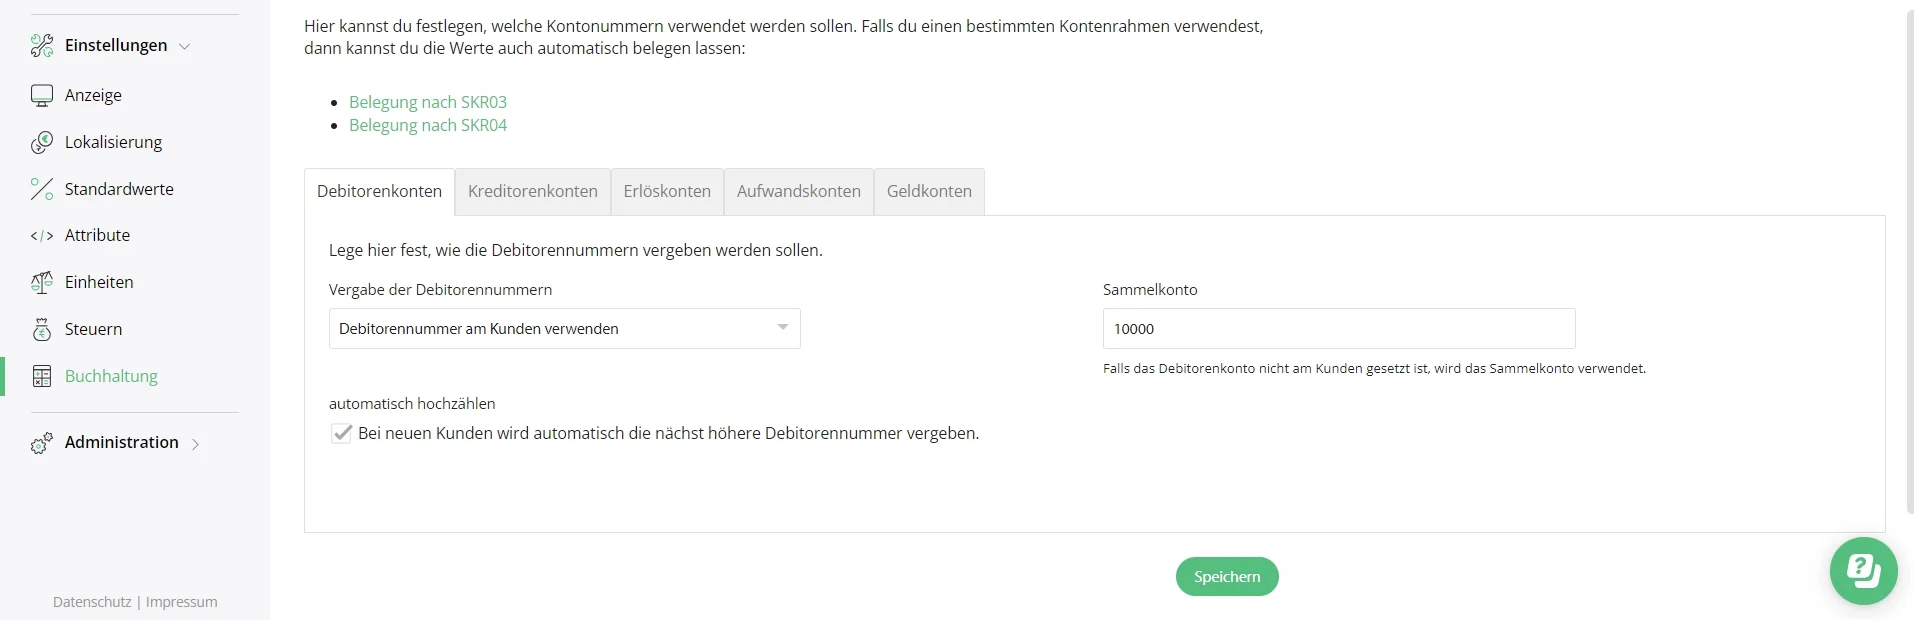Click Belegung nach SKR03 link
1914x620 pixels.
[x=428, y=102]
